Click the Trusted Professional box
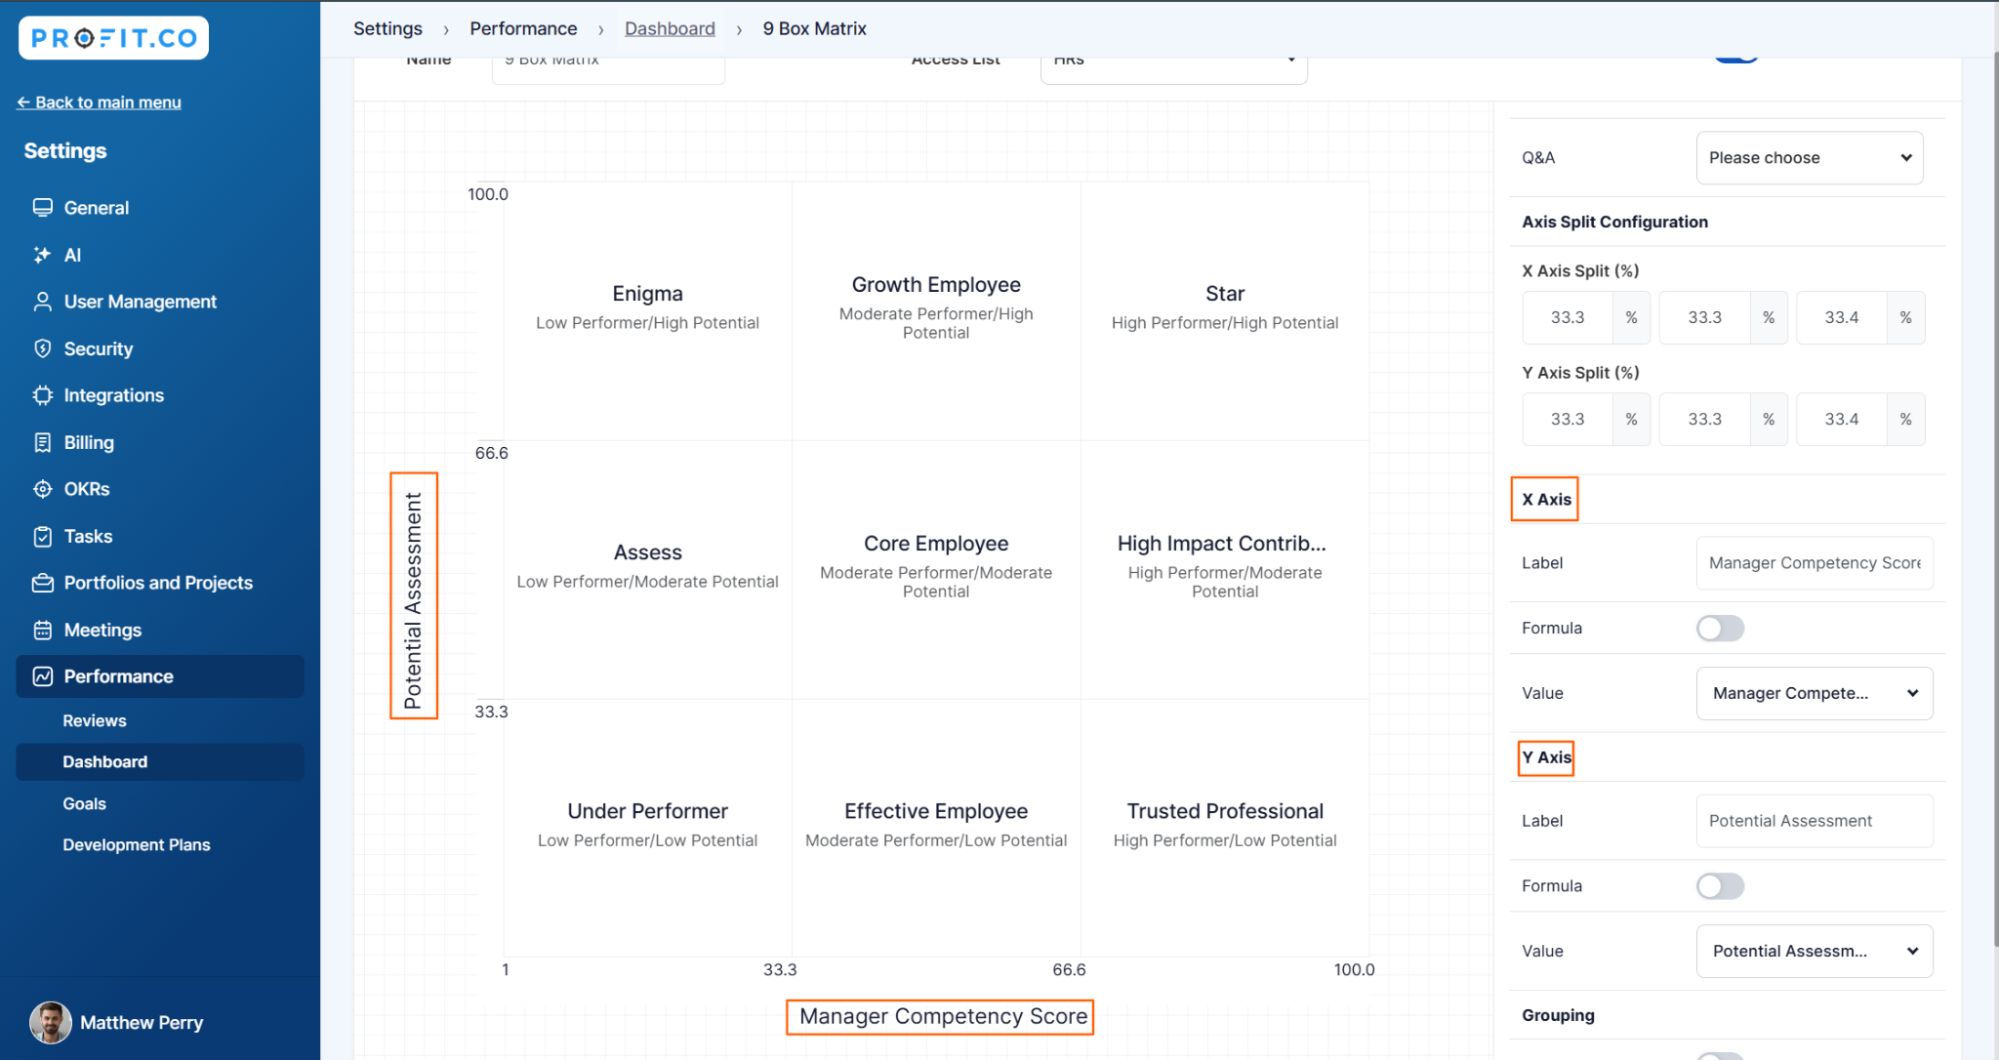Image resolution: width=1999 pixels, height=1061 pixels. (x=1225, y=828)
